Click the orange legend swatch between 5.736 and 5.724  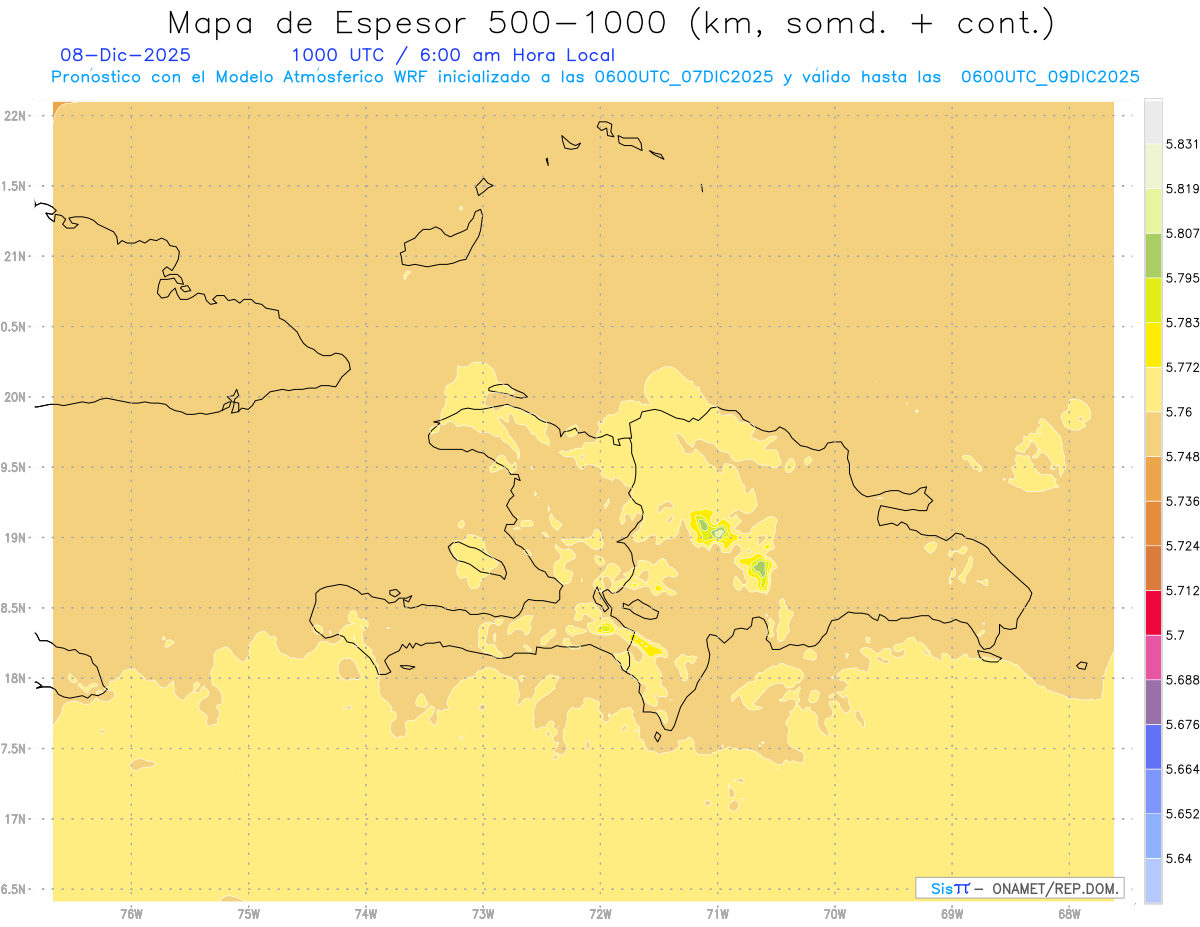tap(1153, 523)
